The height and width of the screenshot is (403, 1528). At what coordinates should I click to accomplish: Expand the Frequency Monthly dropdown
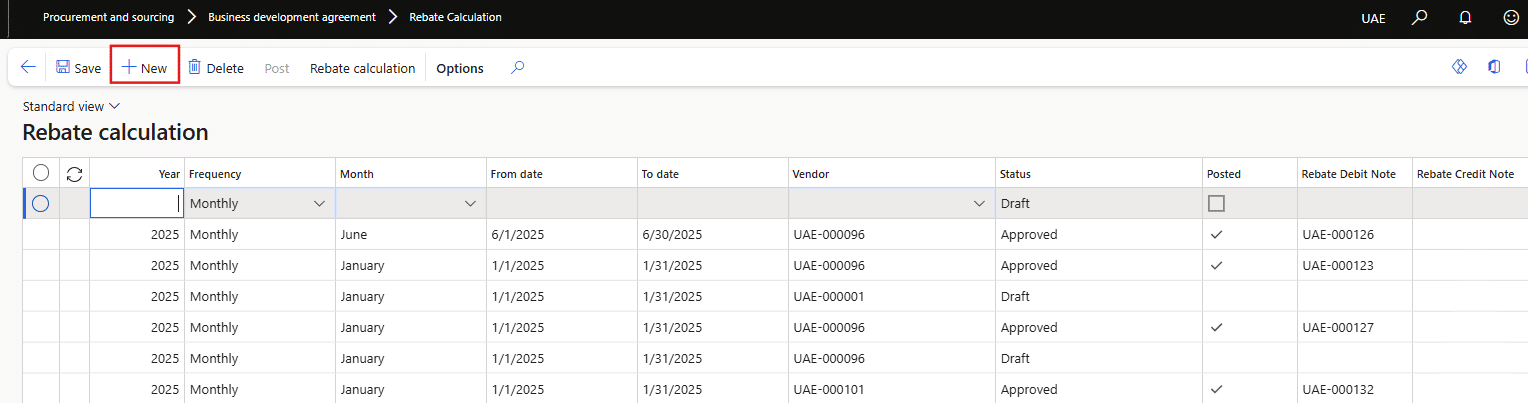tap(319, 203)
